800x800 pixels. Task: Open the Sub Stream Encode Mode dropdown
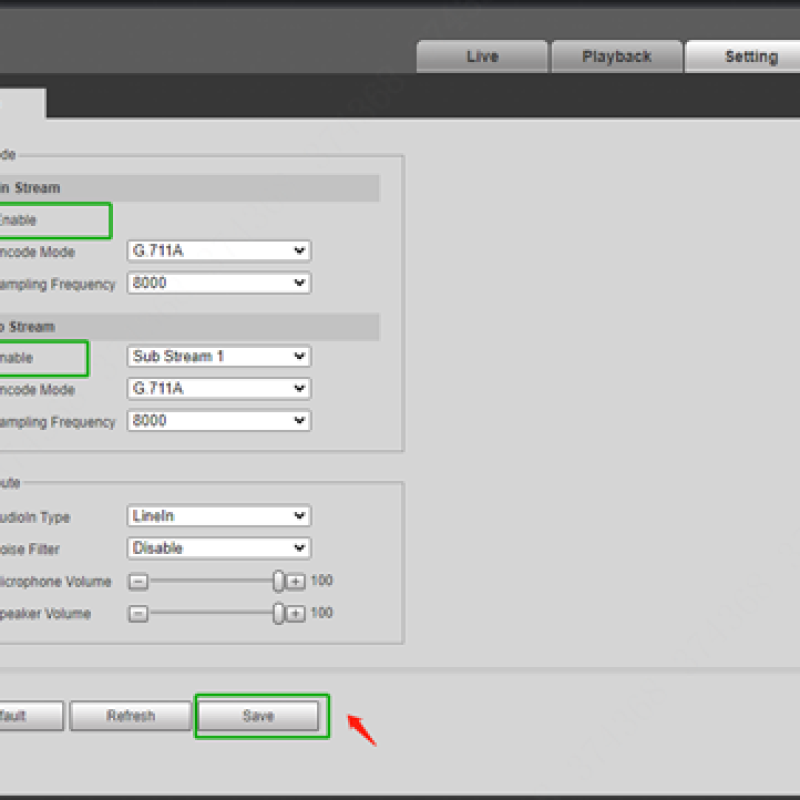click(219, 388)
